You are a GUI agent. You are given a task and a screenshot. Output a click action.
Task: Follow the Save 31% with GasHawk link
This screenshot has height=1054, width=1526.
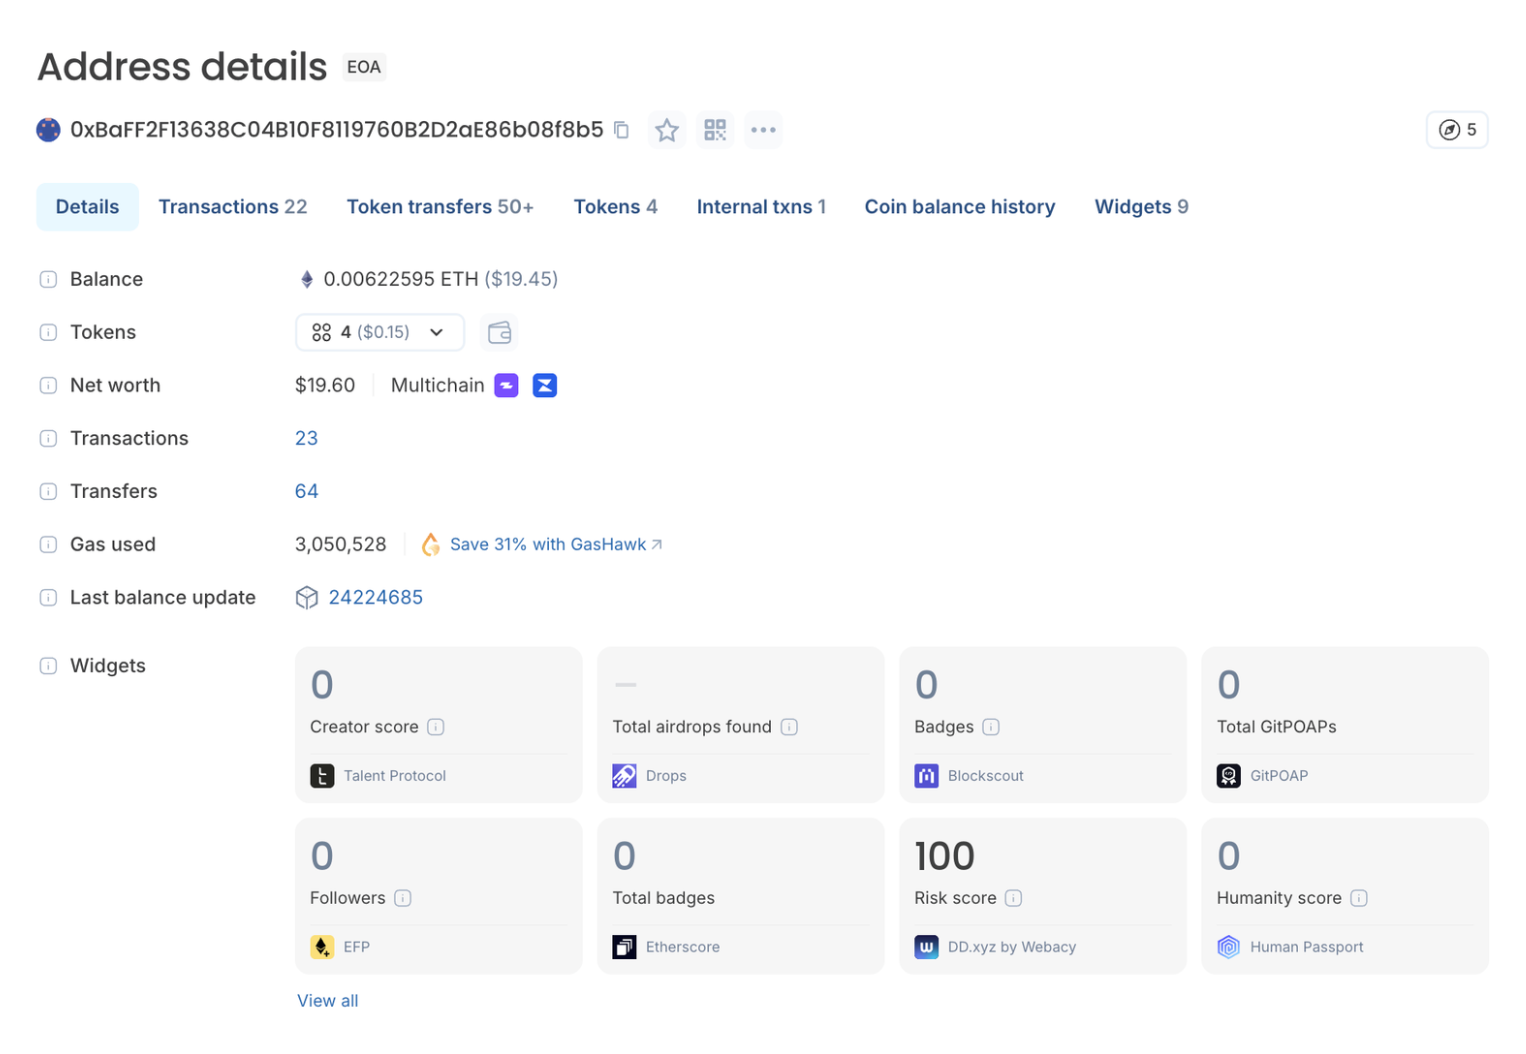548,544
